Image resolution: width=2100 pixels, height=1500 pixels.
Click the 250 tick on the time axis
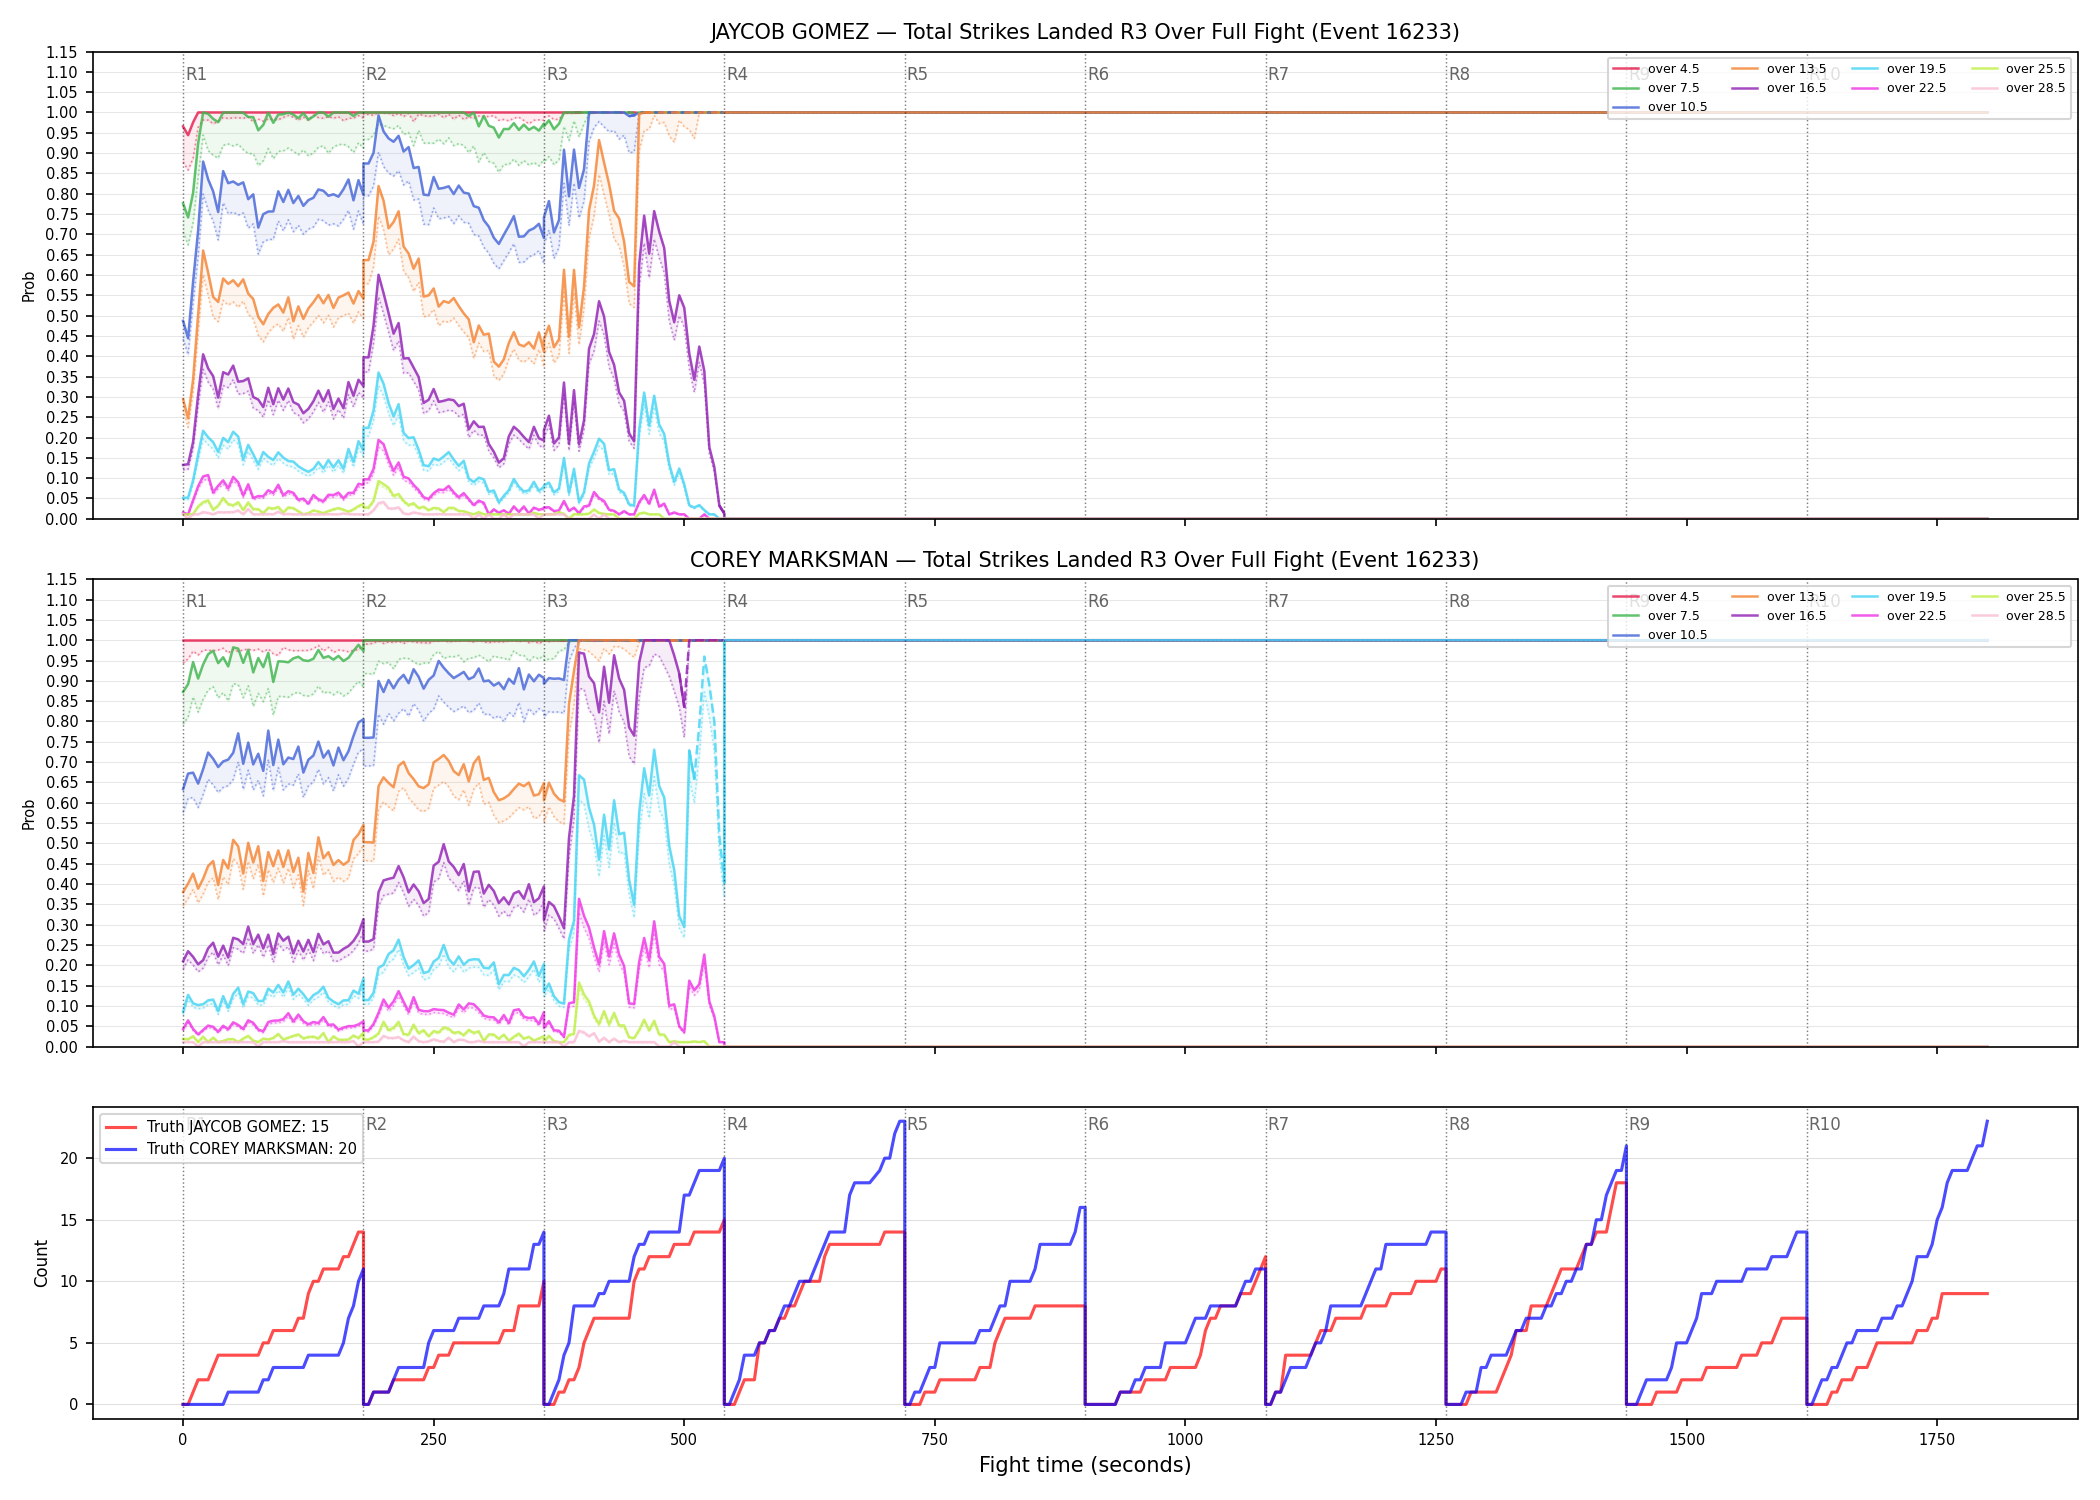(x=433, y=1440)
